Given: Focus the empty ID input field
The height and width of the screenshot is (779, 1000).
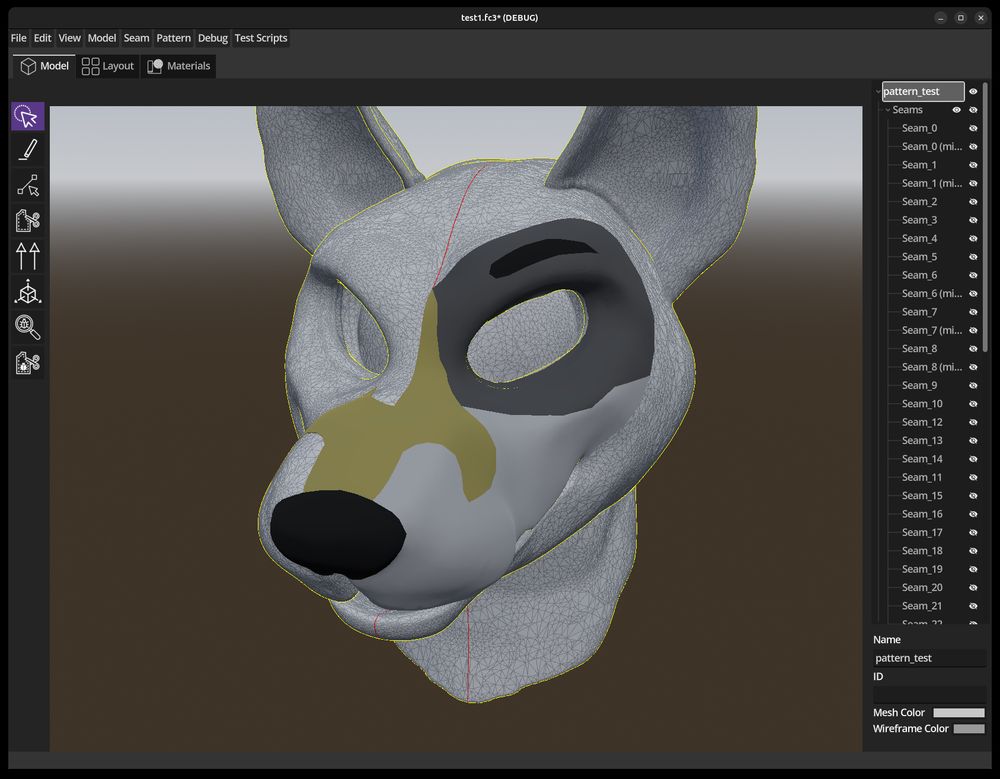Looking at the screenshot, I should 929,695.
